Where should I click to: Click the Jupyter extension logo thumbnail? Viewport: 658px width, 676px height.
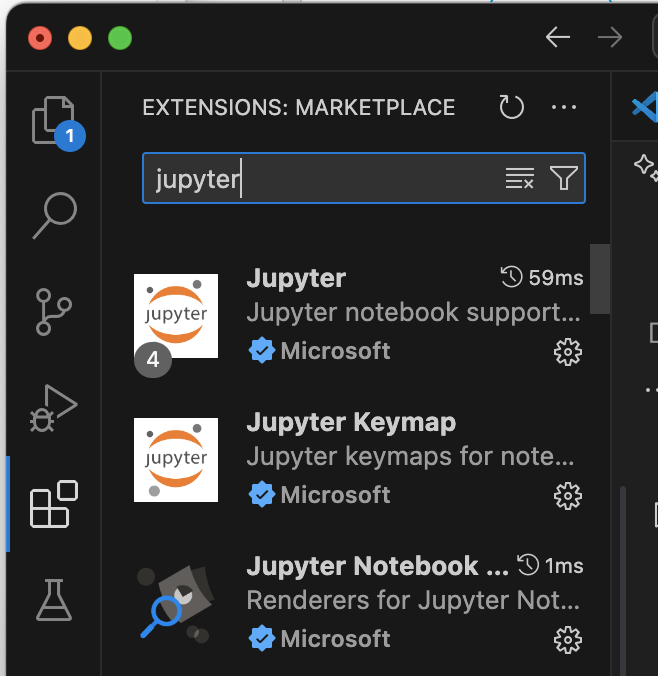click(176, 316)
